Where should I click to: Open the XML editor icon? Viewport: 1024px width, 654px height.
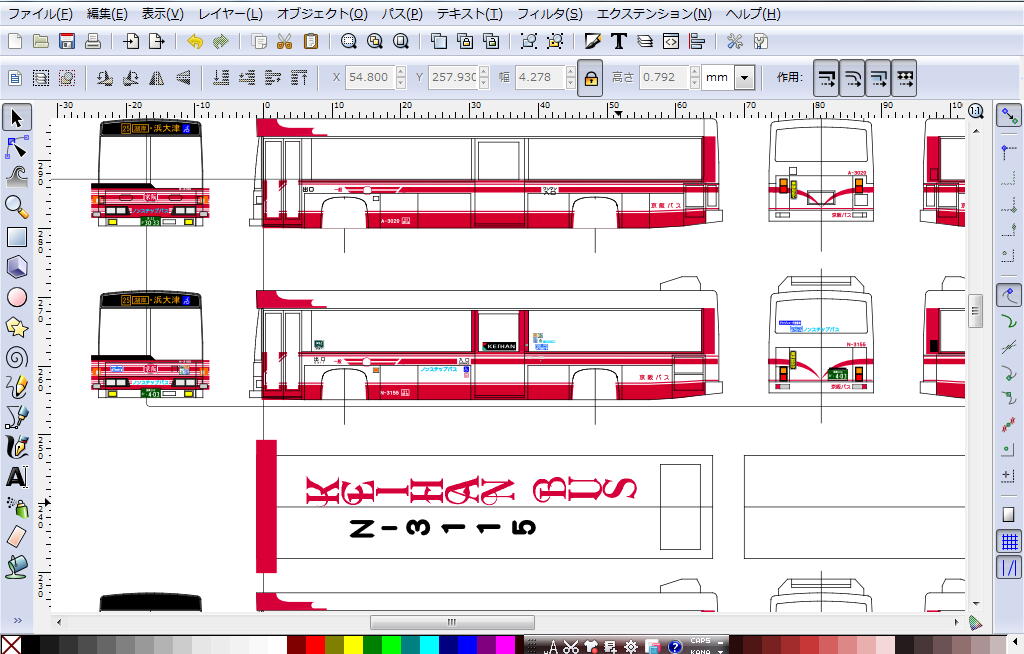coord(671,42)
